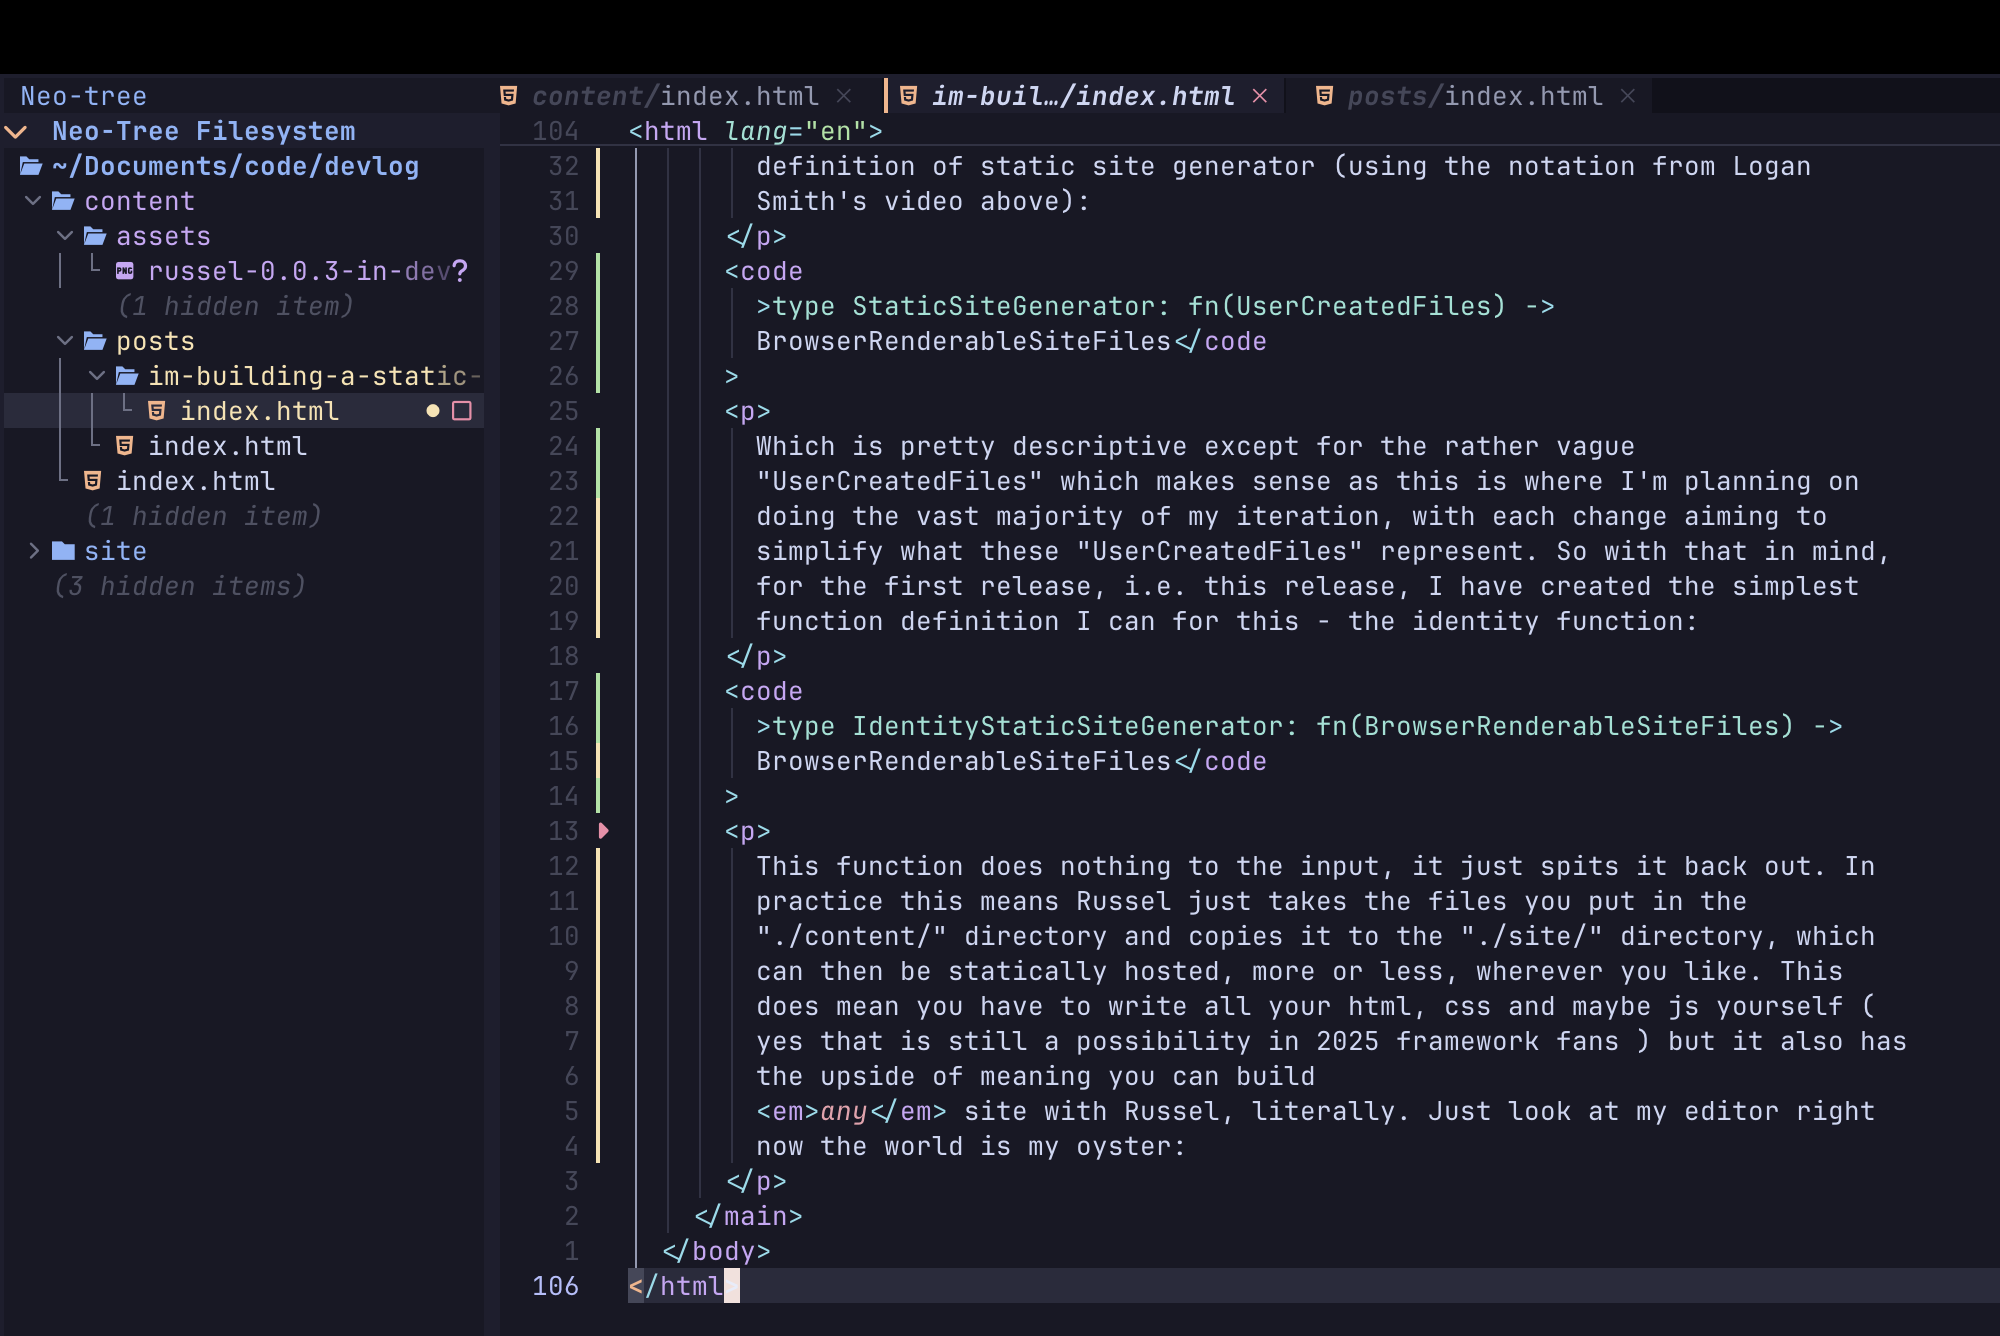Collapse the content folder chevron
This screenshot has height=1336, width=2000.
33,201
